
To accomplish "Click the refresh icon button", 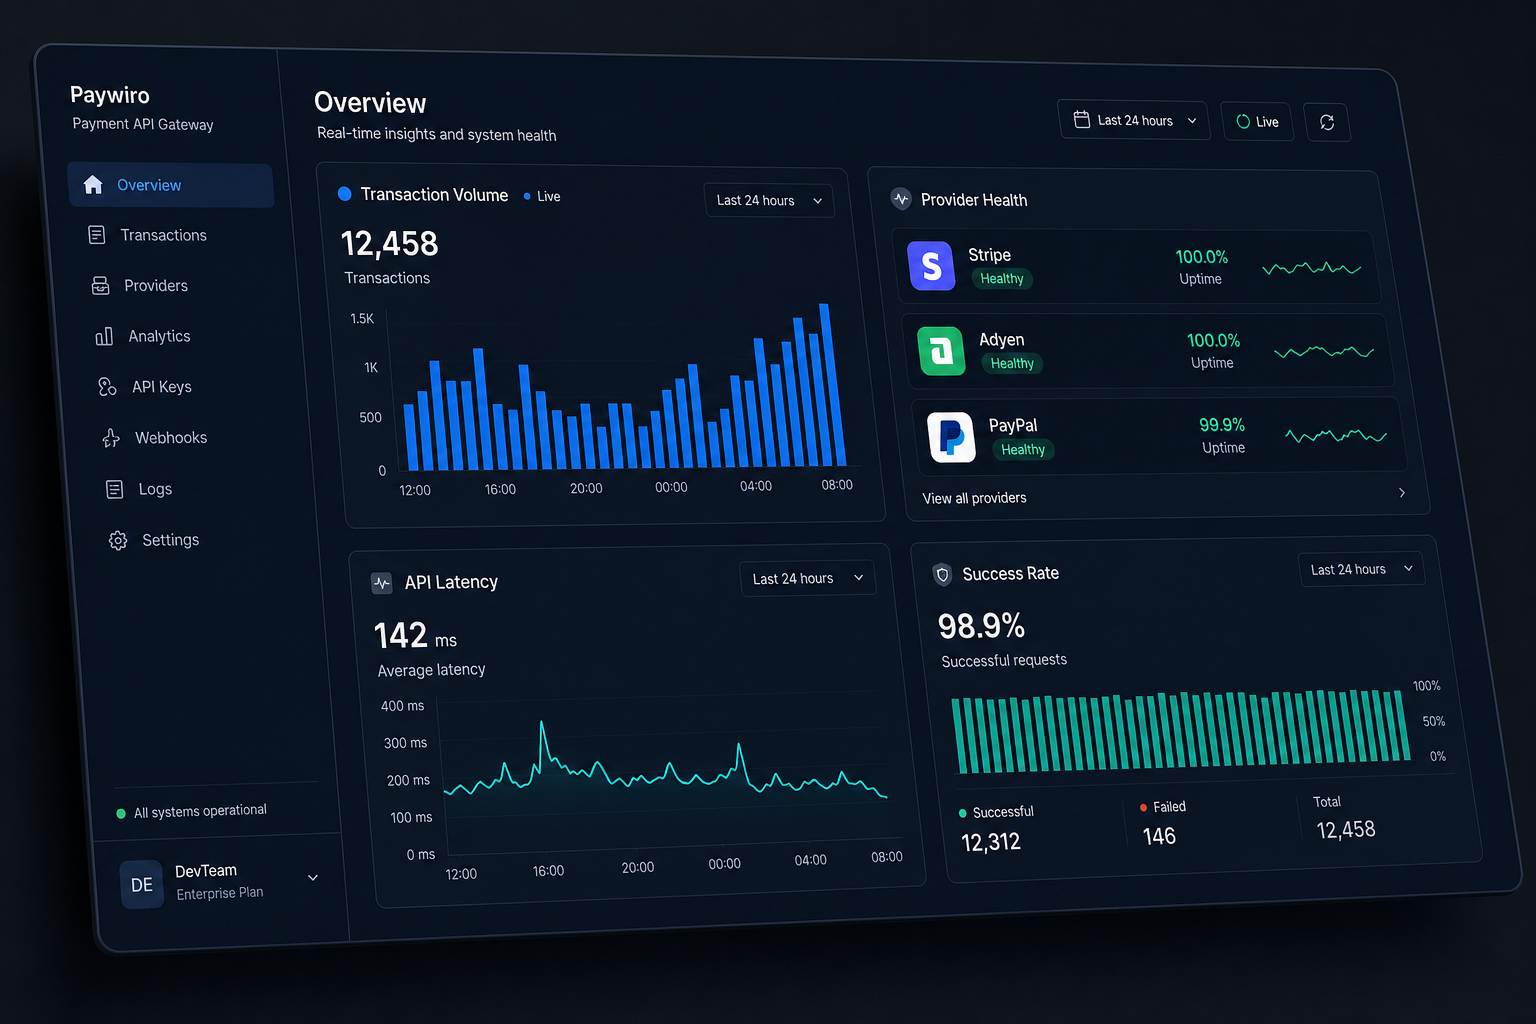I will (x=1327, y=122).
